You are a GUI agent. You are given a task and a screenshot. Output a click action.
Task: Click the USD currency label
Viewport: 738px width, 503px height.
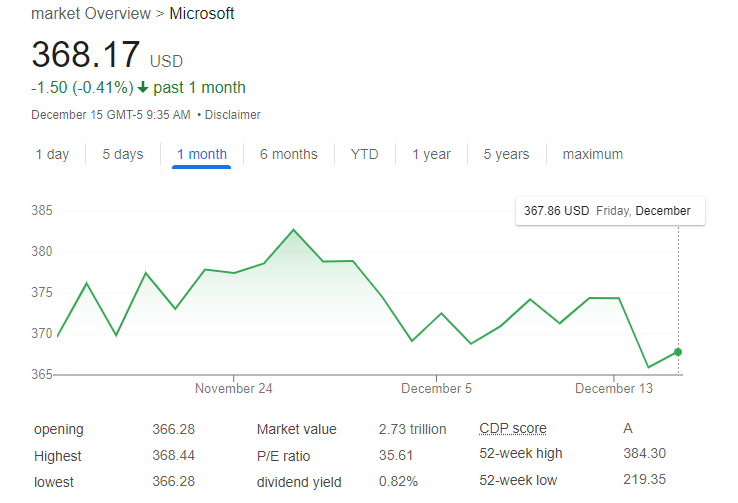[x=166, y=62]
